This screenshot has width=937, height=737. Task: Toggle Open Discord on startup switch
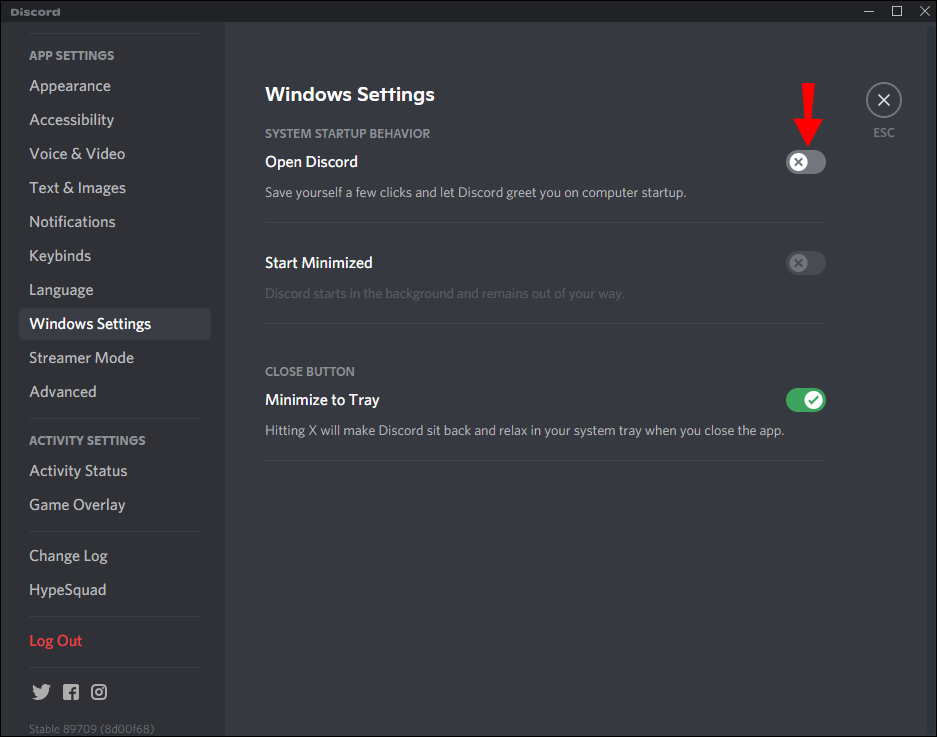click(x=806, y=162)
